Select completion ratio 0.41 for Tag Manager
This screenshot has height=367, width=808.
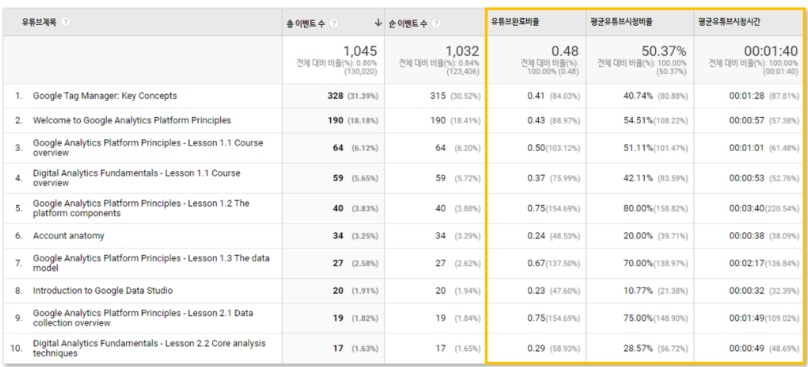(536, 96)
